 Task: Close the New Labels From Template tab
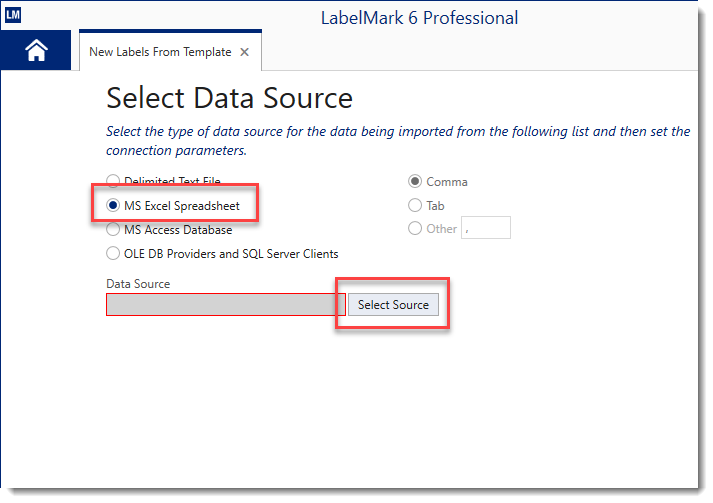click(x=245, y=52)
